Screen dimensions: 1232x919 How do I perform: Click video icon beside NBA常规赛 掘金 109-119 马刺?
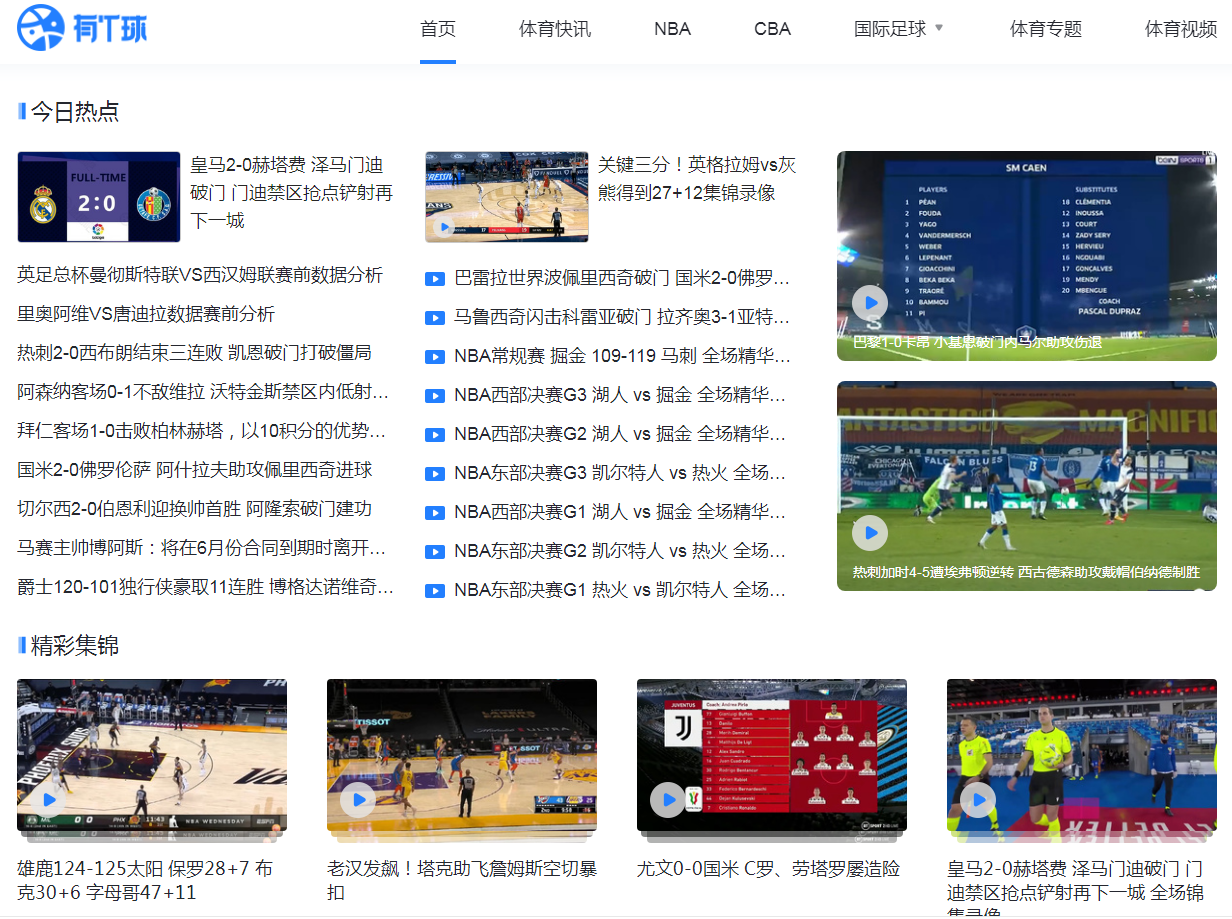pos(435,357)
